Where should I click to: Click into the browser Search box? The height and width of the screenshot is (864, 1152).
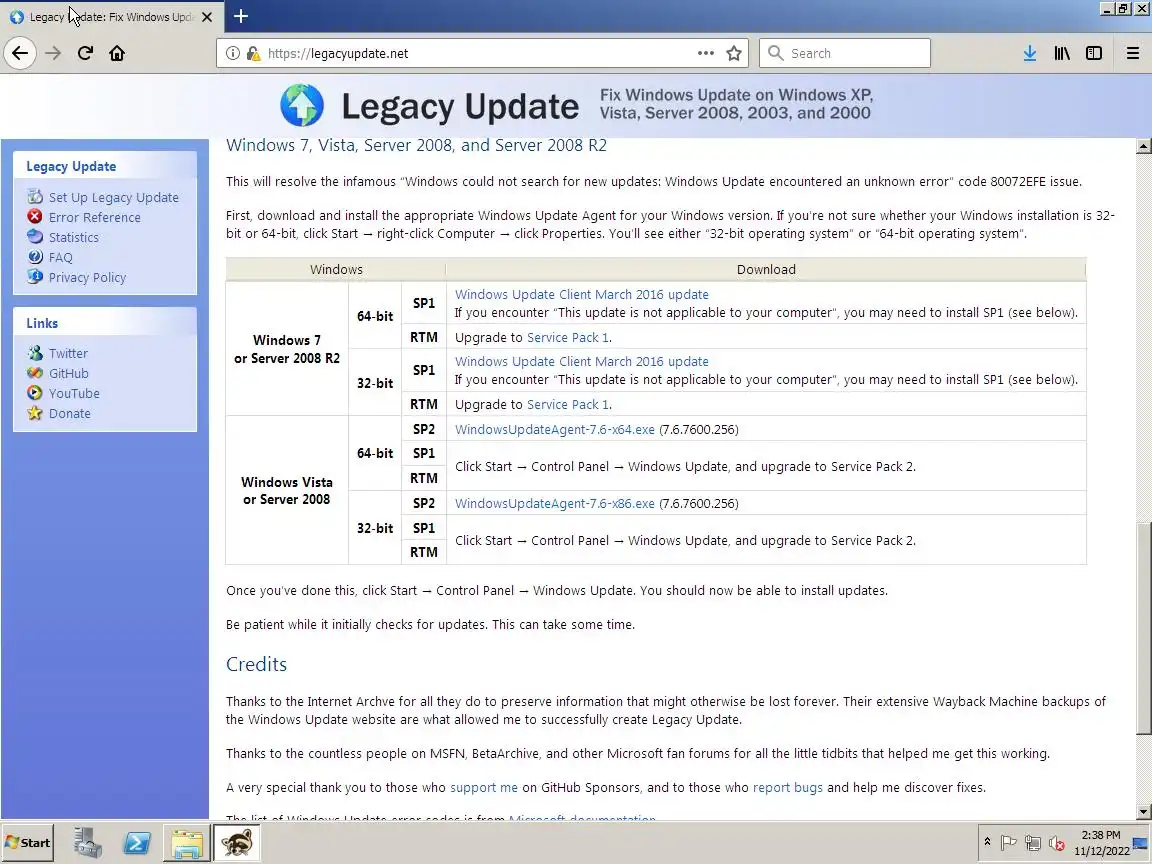[845, 53]
